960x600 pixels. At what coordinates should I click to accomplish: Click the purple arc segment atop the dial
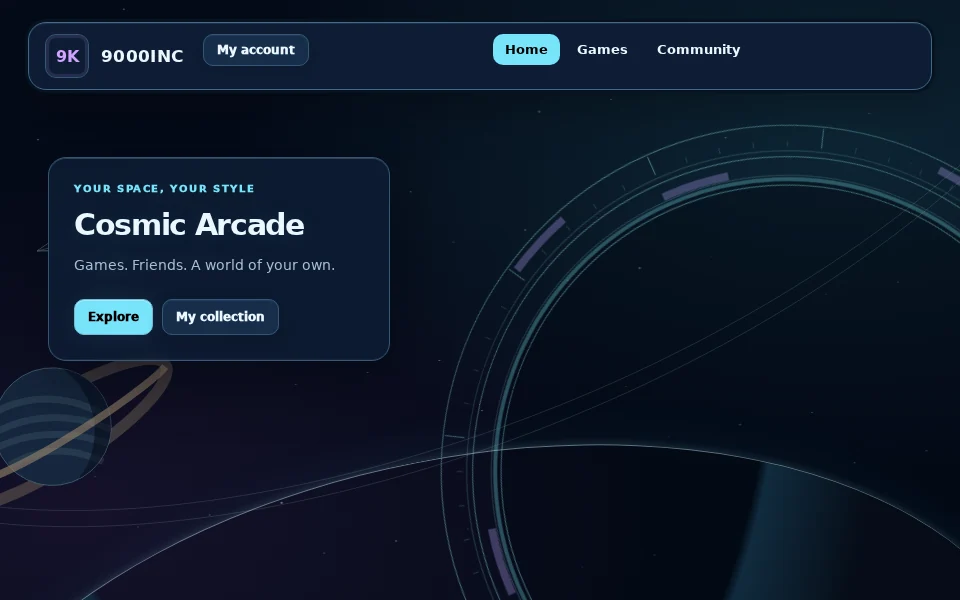696,186
